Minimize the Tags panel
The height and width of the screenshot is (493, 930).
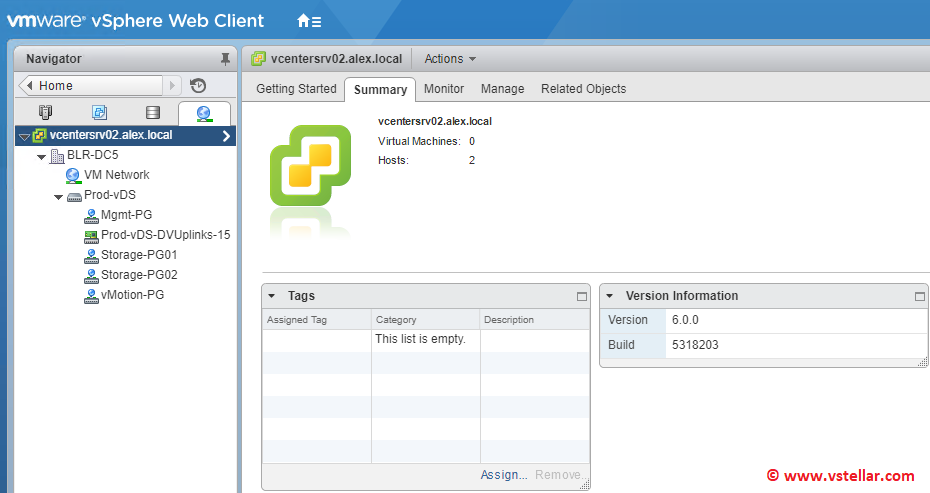[582, 297]
